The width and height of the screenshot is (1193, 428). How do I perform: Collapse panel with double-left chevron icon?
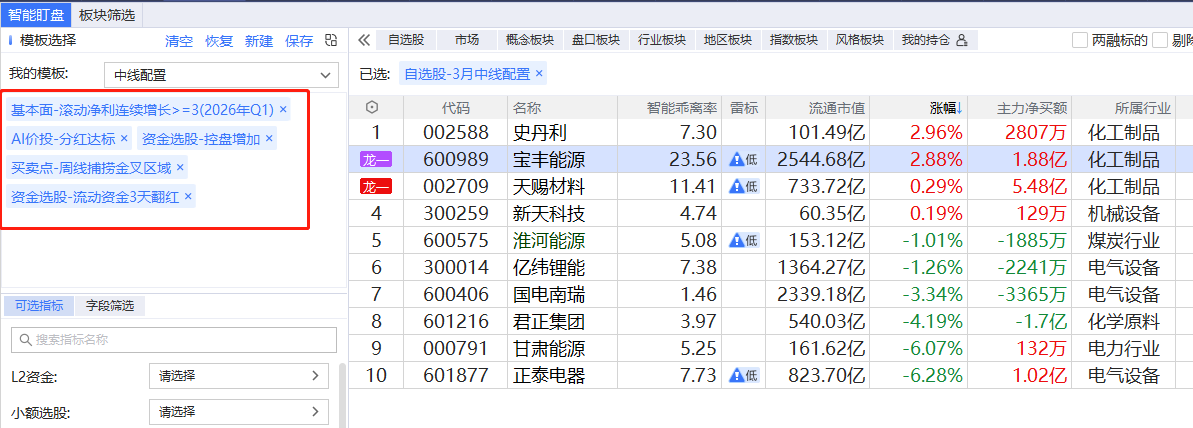tap(364, 40)
